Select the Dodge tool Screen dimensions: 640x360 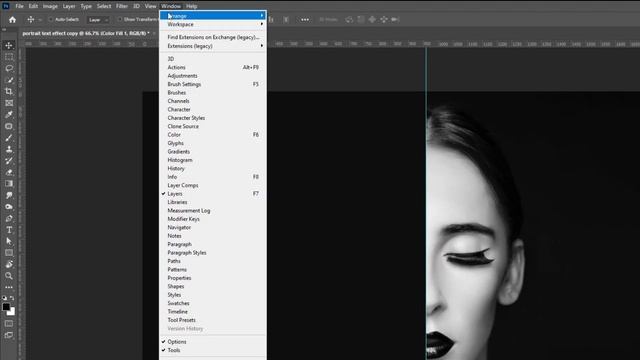click(x=9, y=207)
